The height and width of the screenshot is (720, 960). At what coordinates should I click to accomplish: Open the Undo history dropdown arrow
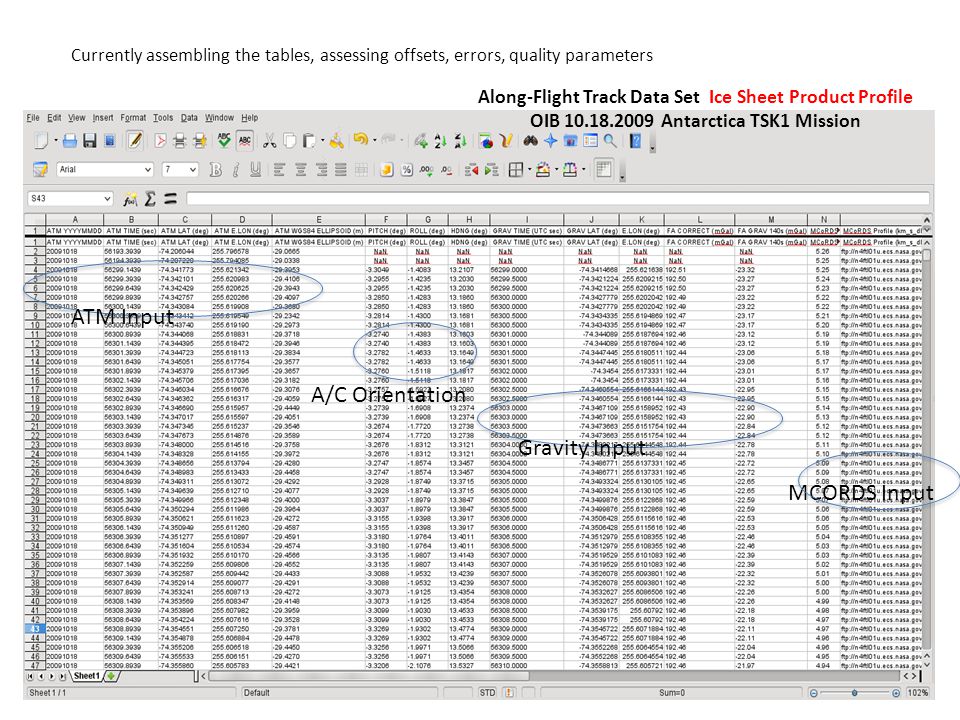[374, 140]
